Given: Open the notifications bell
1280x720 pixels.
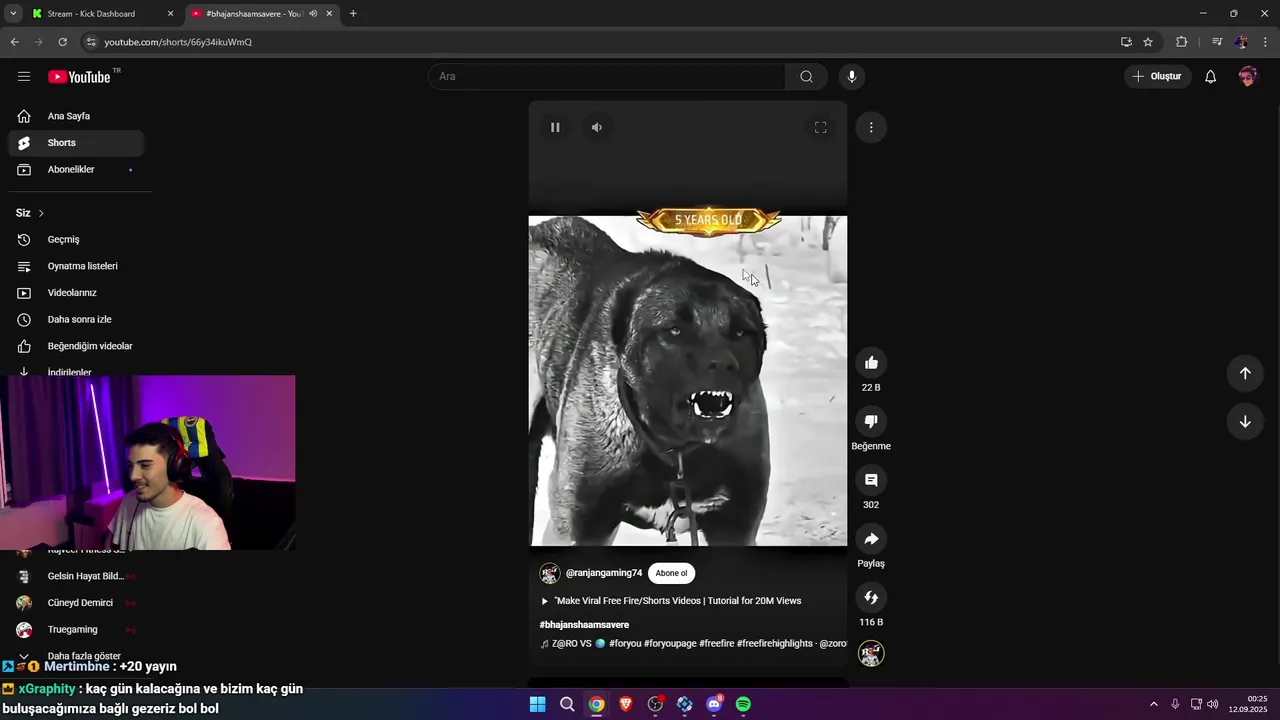Looking at the screenshot, I should [1210, 76].
